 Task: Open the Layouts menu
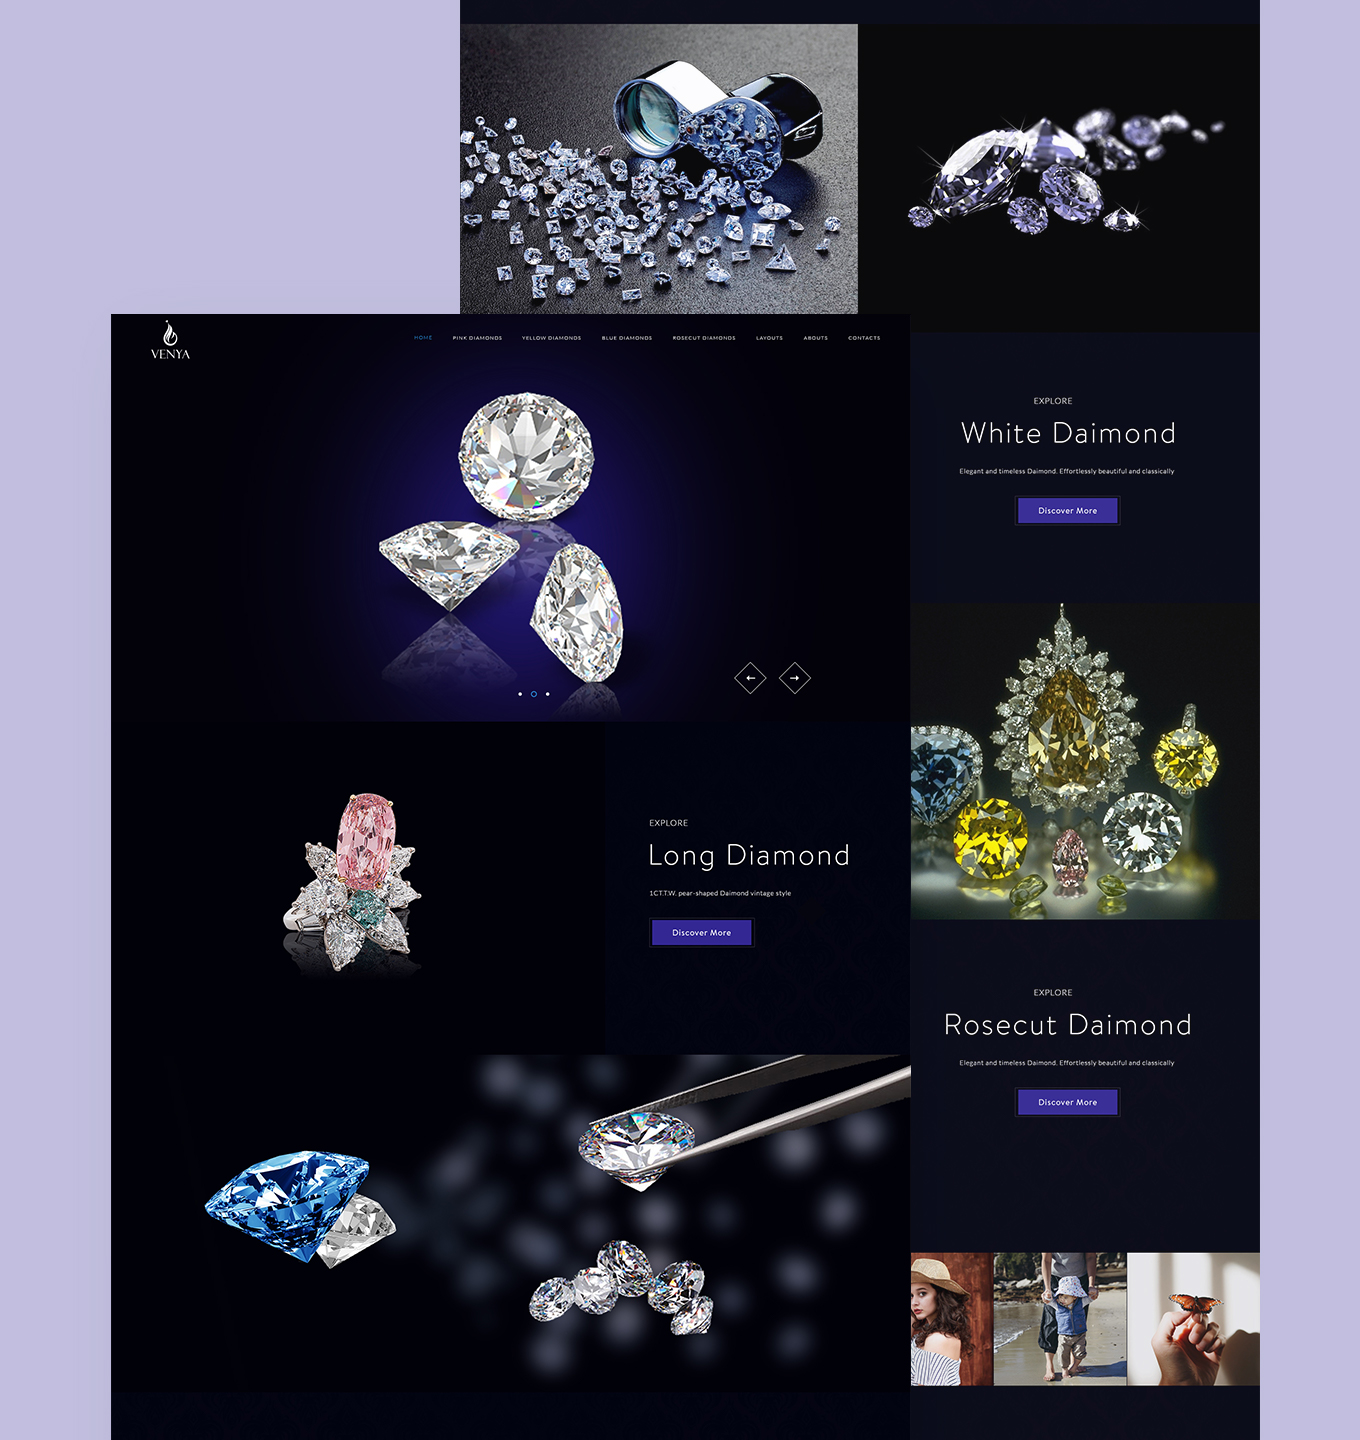(x=769, y=338)
